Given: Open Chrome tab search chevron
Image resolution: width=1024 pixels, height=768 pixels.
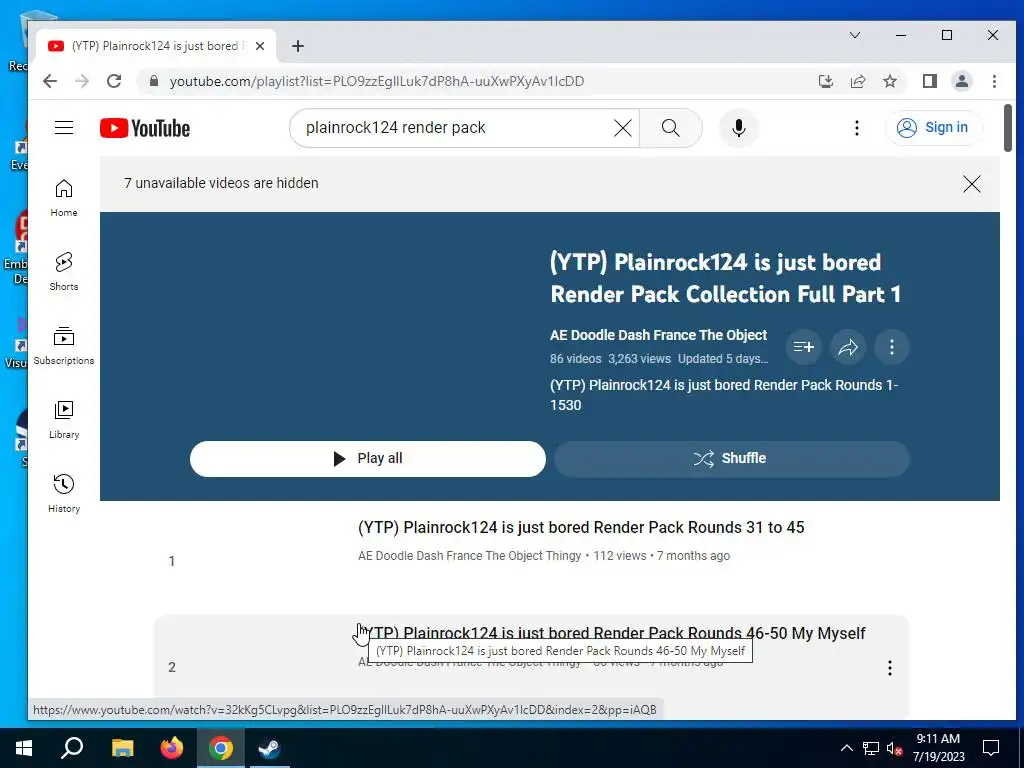Looking at the screenshot, I should (x=855, y=35).
